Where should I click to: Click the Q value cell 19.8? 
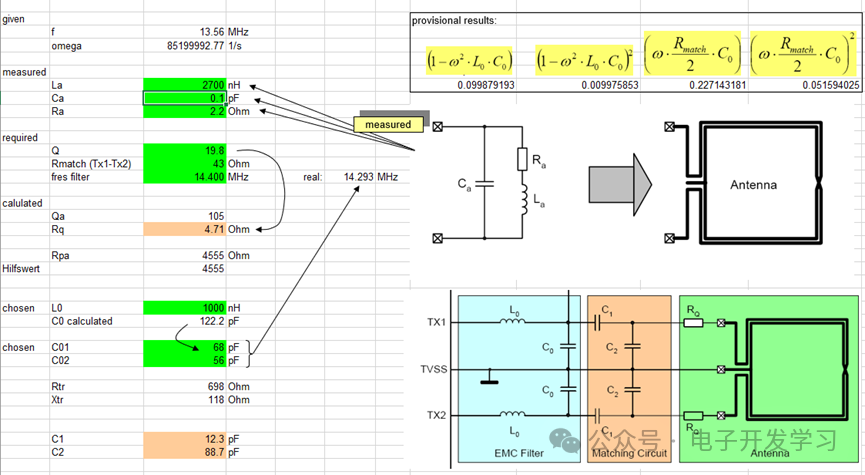click(185, 150)
